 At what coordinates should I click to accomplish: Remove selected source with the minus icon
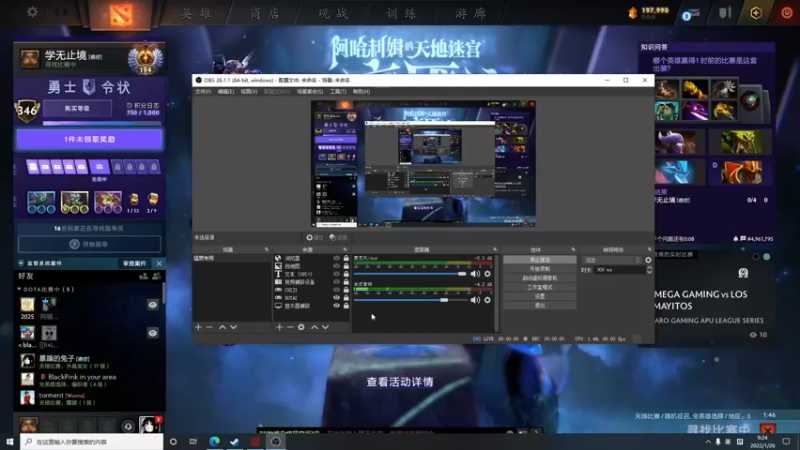(x=290, y=327)
